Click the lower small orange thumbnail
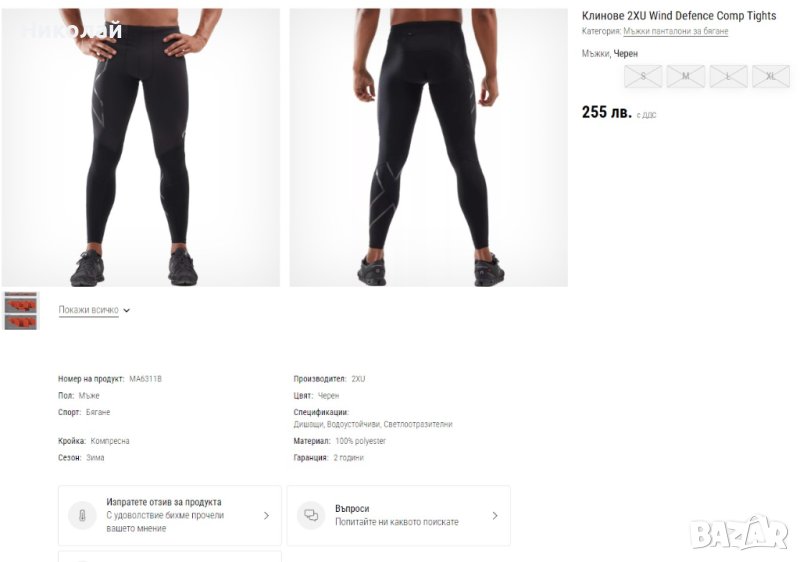This screenshot has height=562, width=800. coord(21,321)
